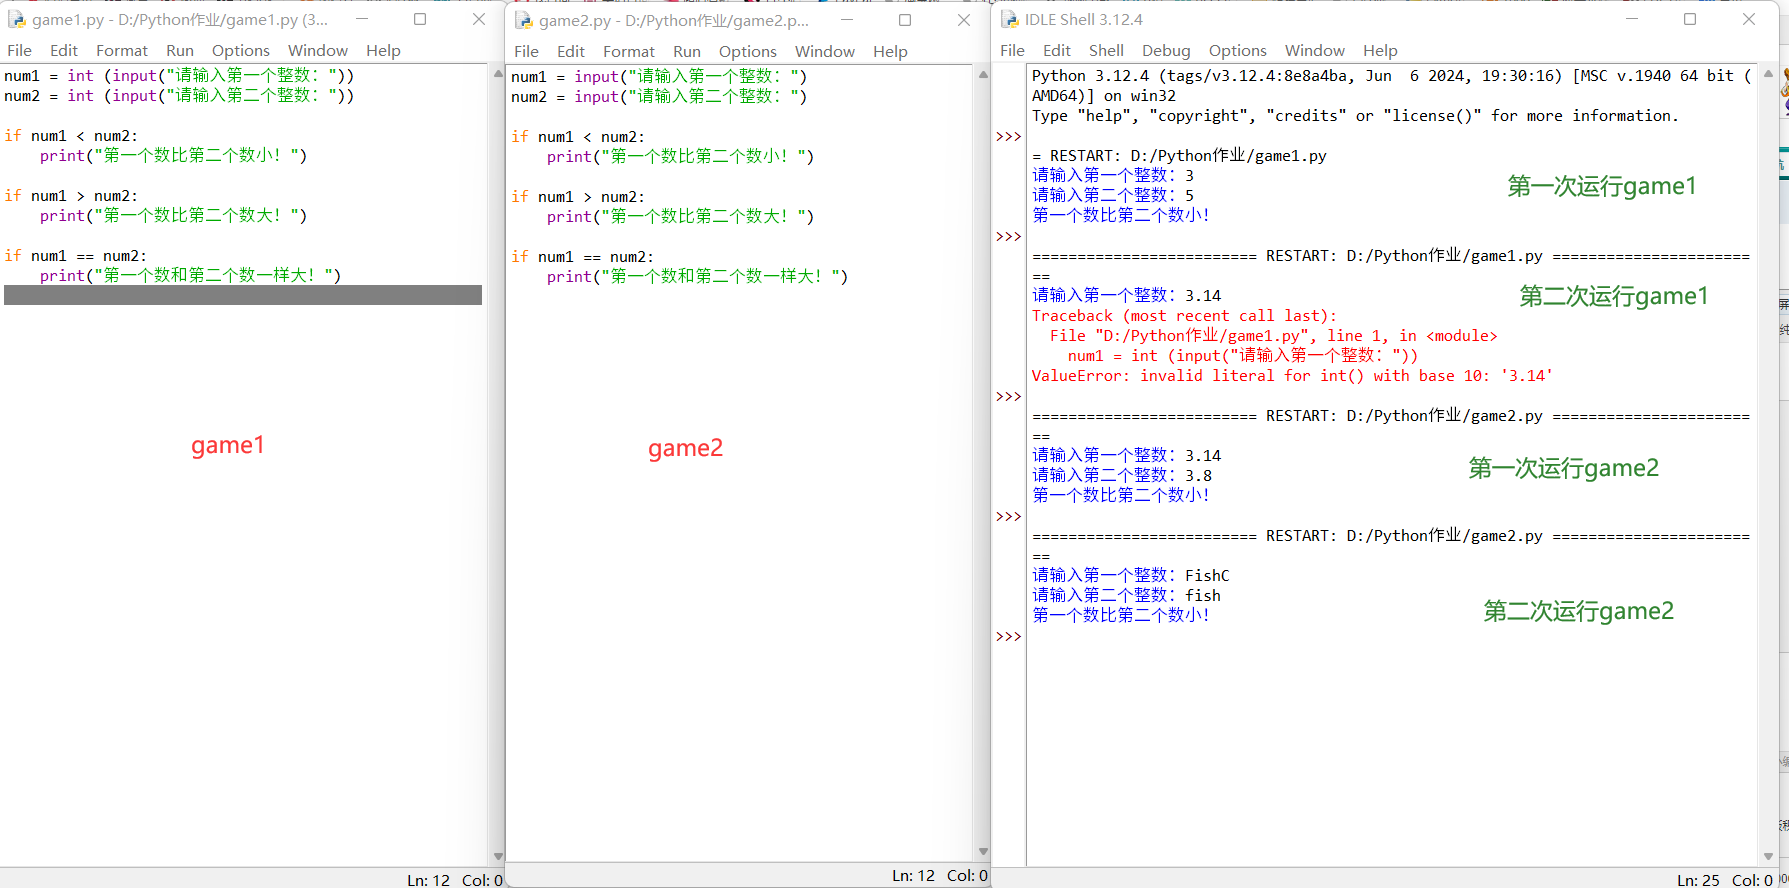Click 'Ln: 12' status in game1.py window
Image resolution: width=1789 pixels, height=888 pixels.
pos(428,880)
